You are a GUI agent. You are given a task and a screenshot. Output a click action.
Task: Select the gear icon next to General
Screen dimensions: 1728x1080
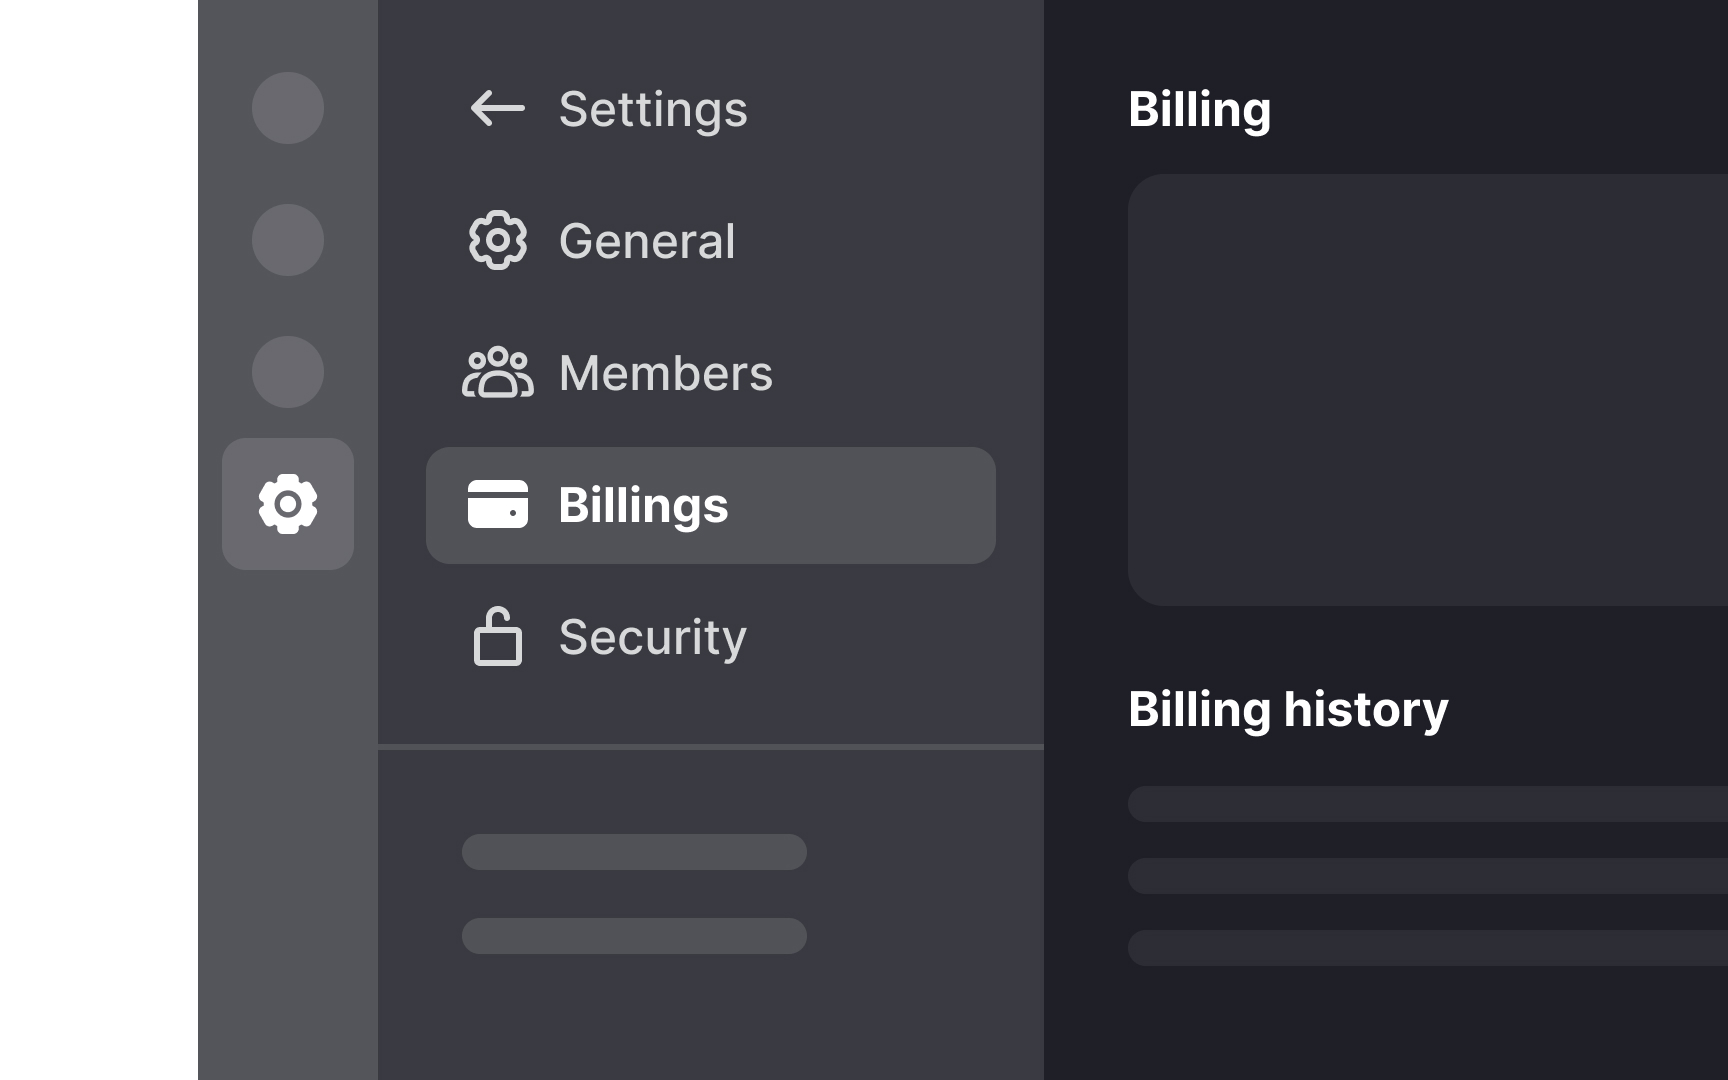(x=496, y=240)
